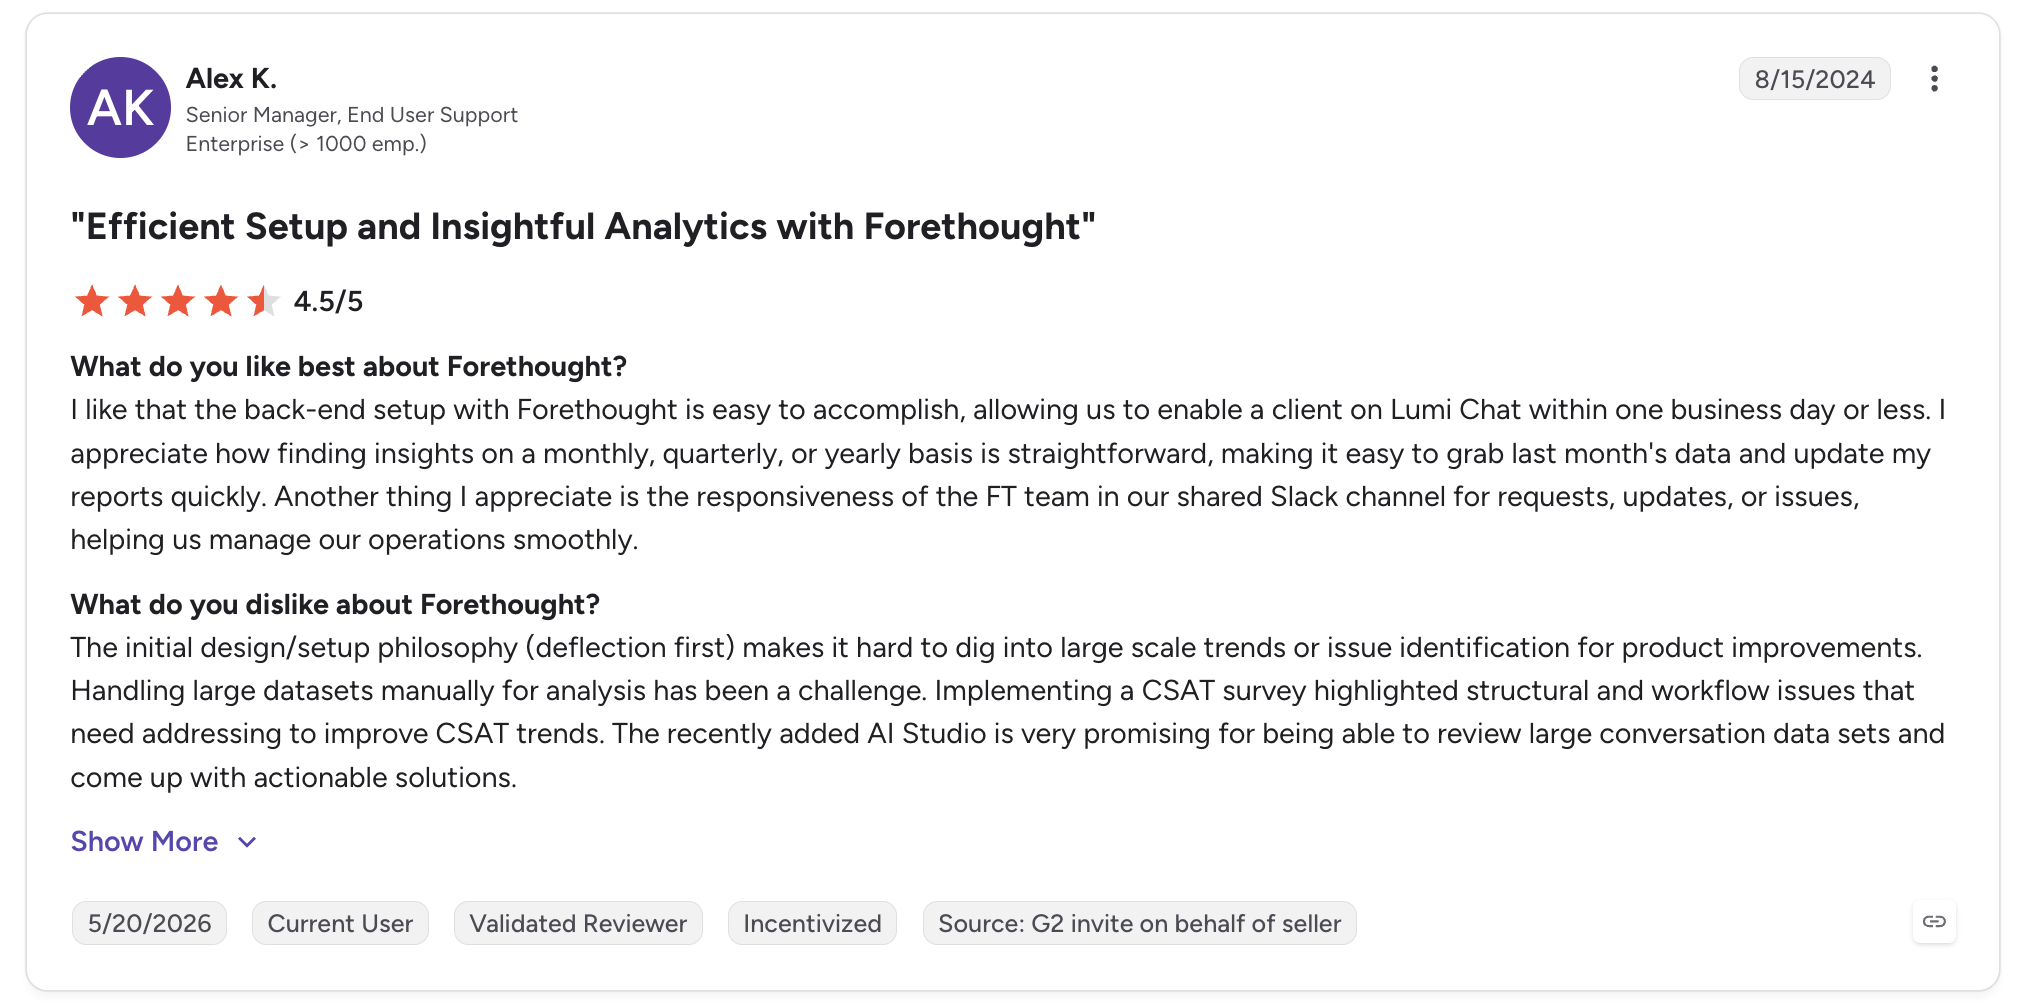Screen dimensions: 2018x1008
Task: Click the 4.5/5 rating score
Action: [328, 301]
